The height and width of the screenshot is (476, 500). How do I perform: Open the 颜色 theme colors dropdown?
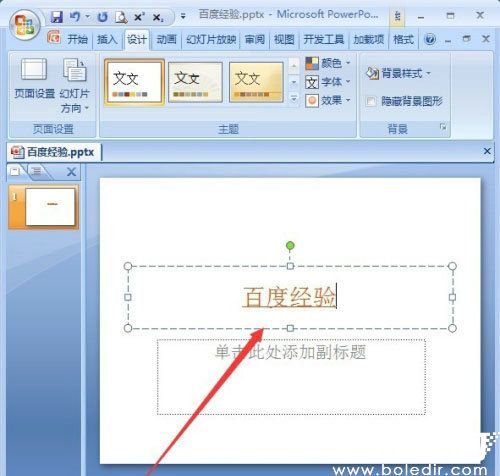pos(327,63)
